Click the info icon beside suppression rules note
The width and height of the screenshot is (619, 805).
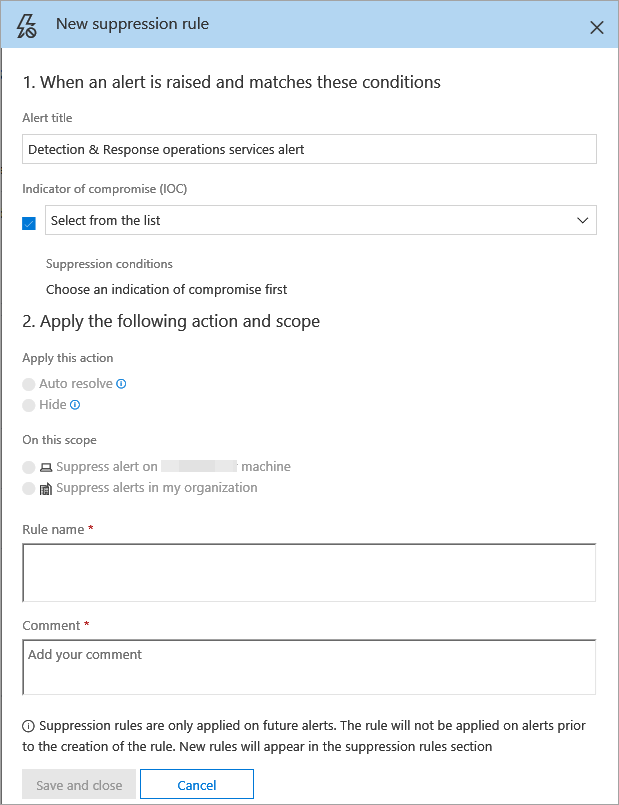point(28,726)
